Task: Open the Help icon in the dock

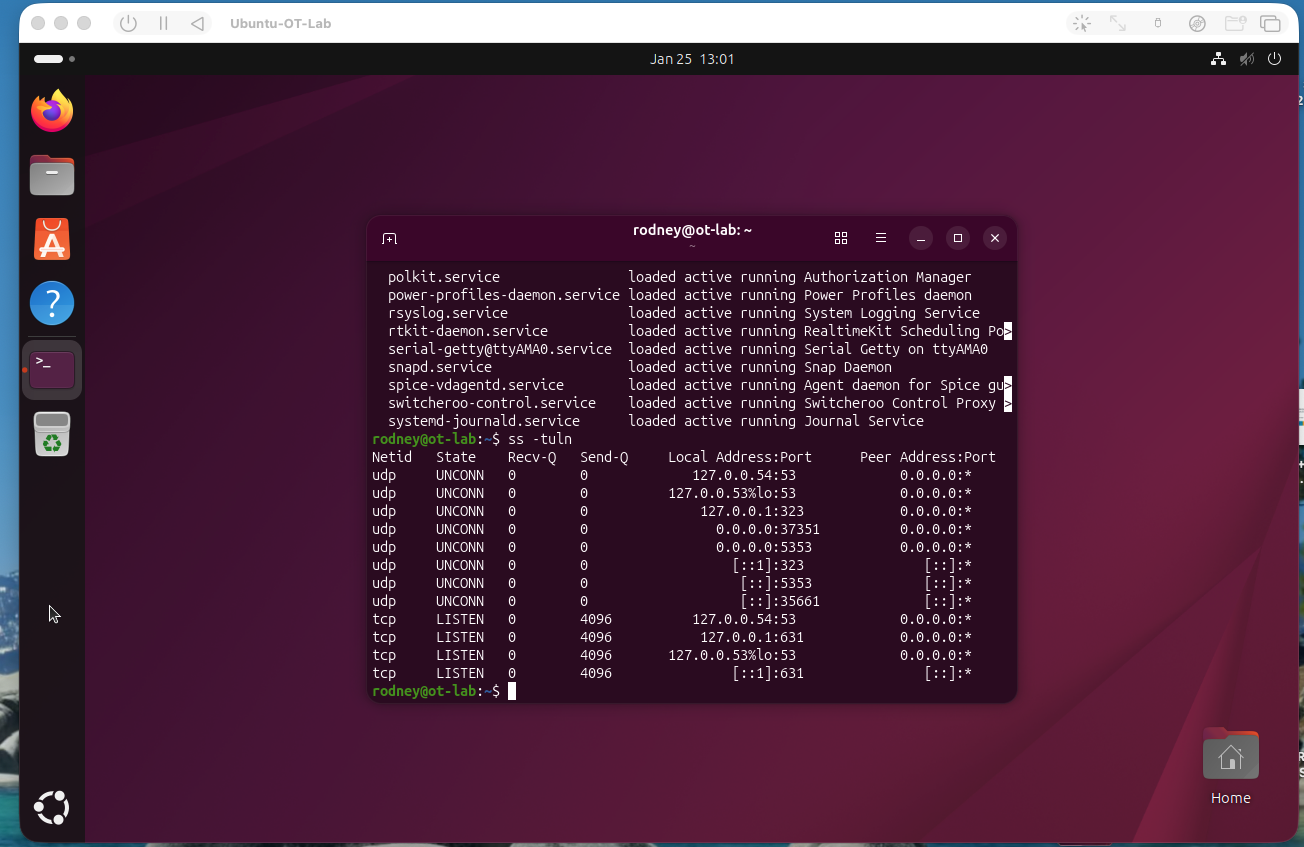Action: 52,303
